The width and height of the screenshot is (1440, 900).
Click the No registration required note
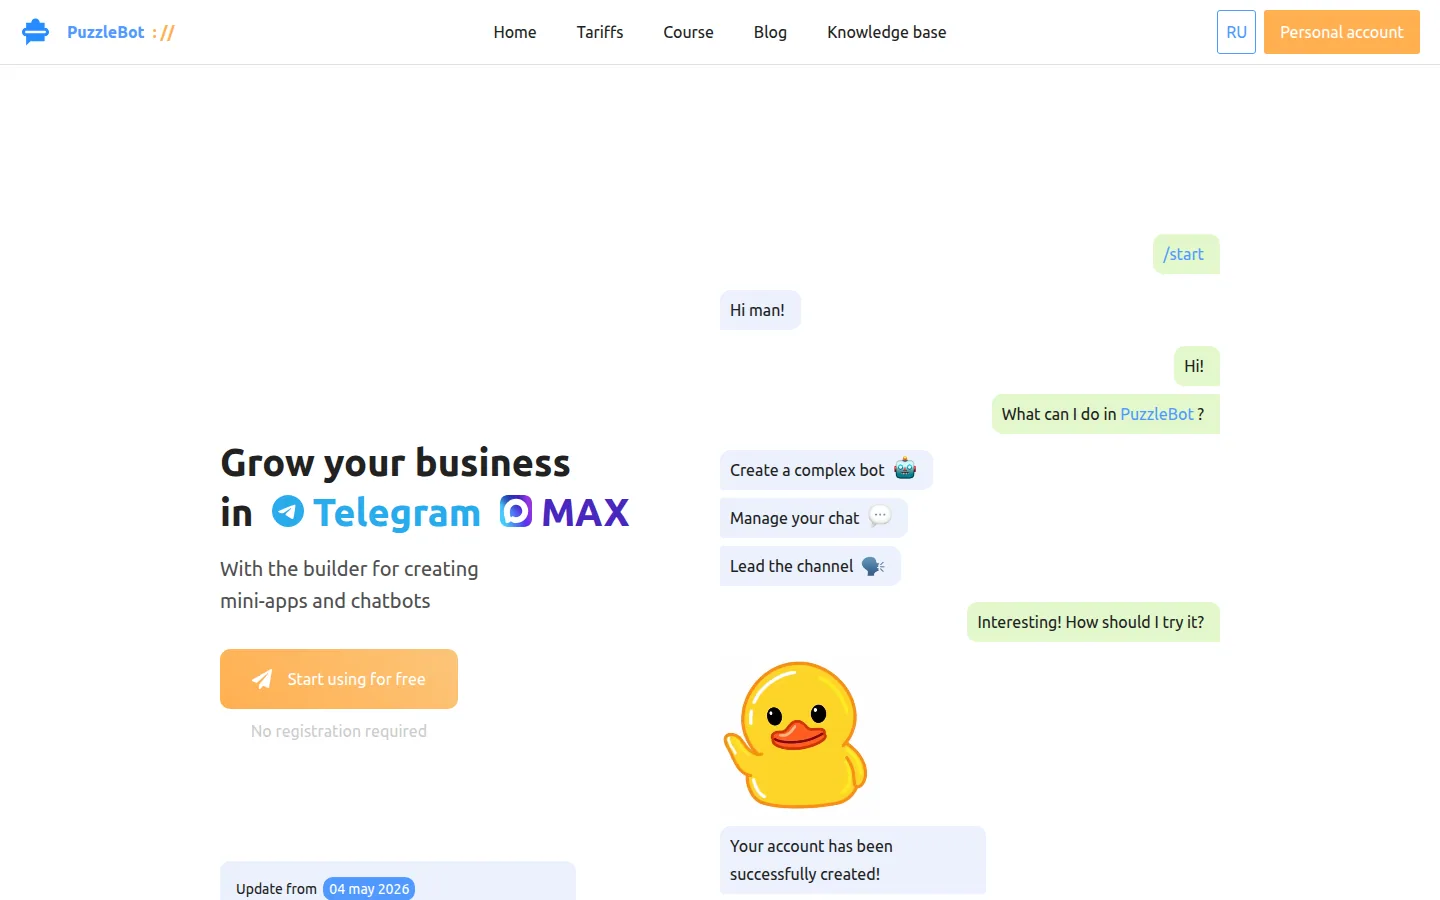click(x=339, y=731)
